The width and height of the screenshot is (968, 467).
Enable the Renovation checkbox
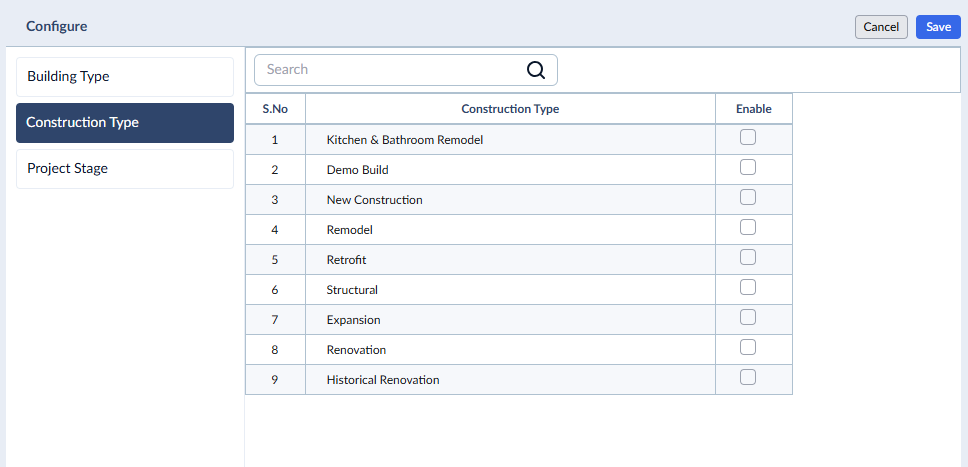(748, 347)
